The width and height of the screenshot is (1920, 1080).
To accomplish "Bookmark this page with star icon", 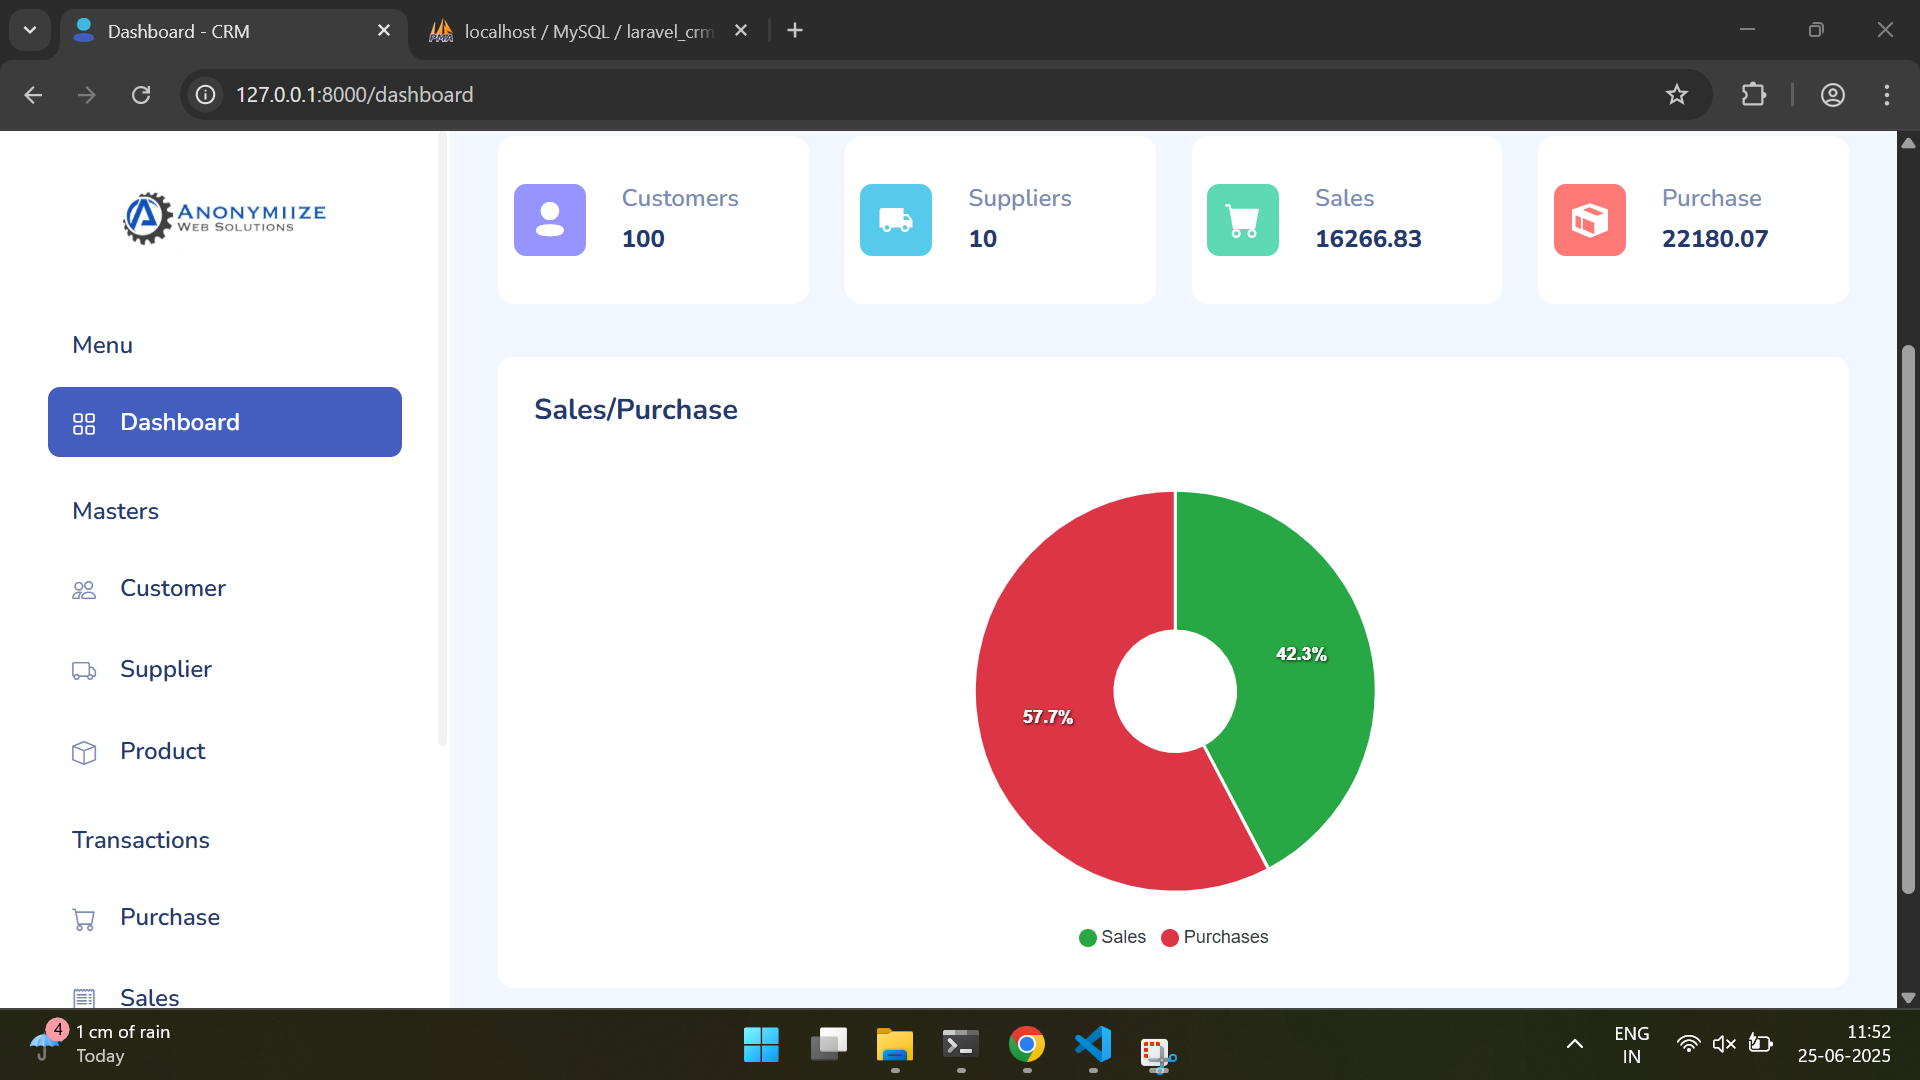I will coord(1677,95).
